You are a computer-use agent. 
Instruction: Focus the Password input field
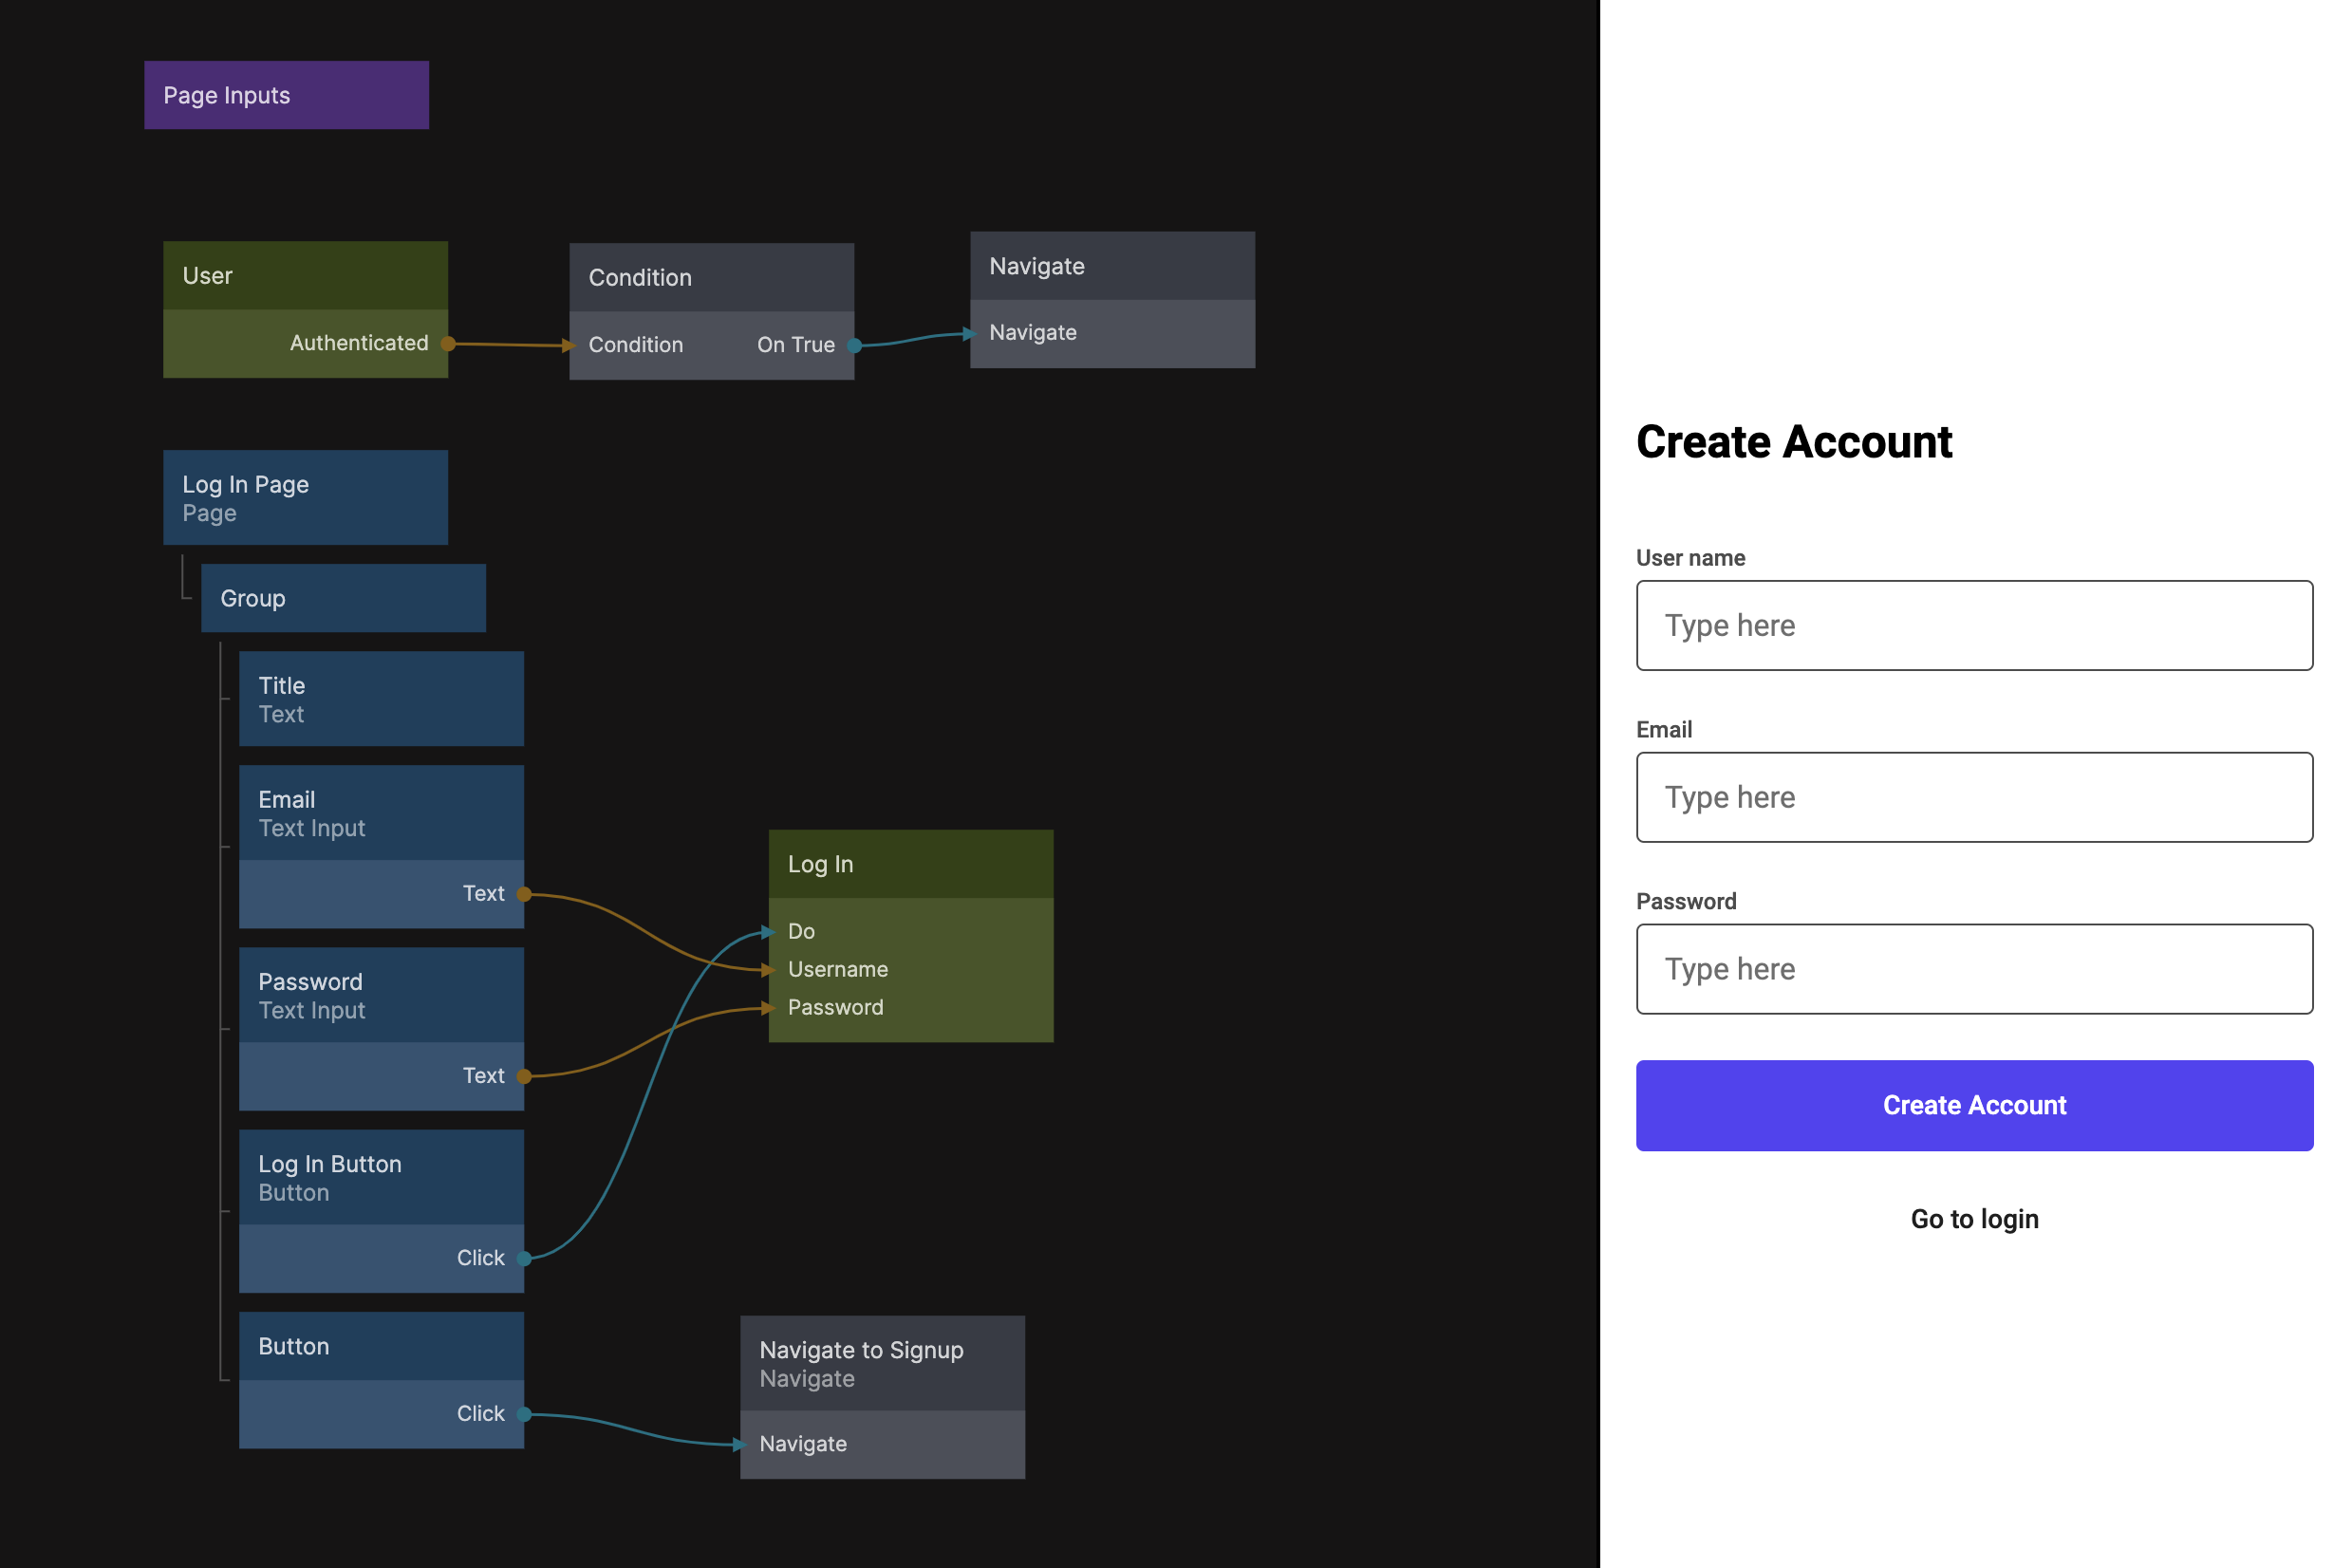click(x=1974, y=969)
